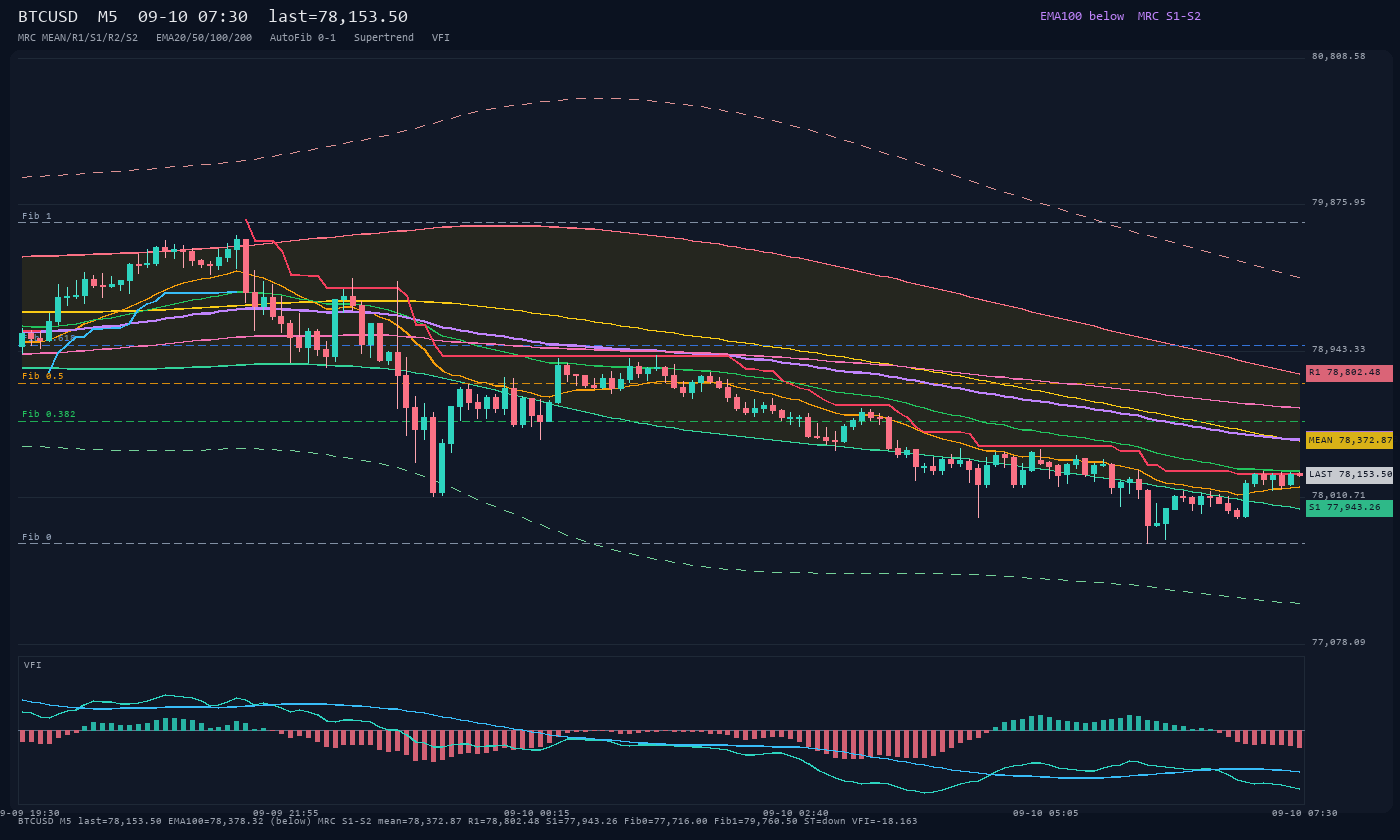Screen dimensions: 1400x840
Task: Click the 'Supertrend' legend label
Action: pyautogui.click(x=384, y=37)
